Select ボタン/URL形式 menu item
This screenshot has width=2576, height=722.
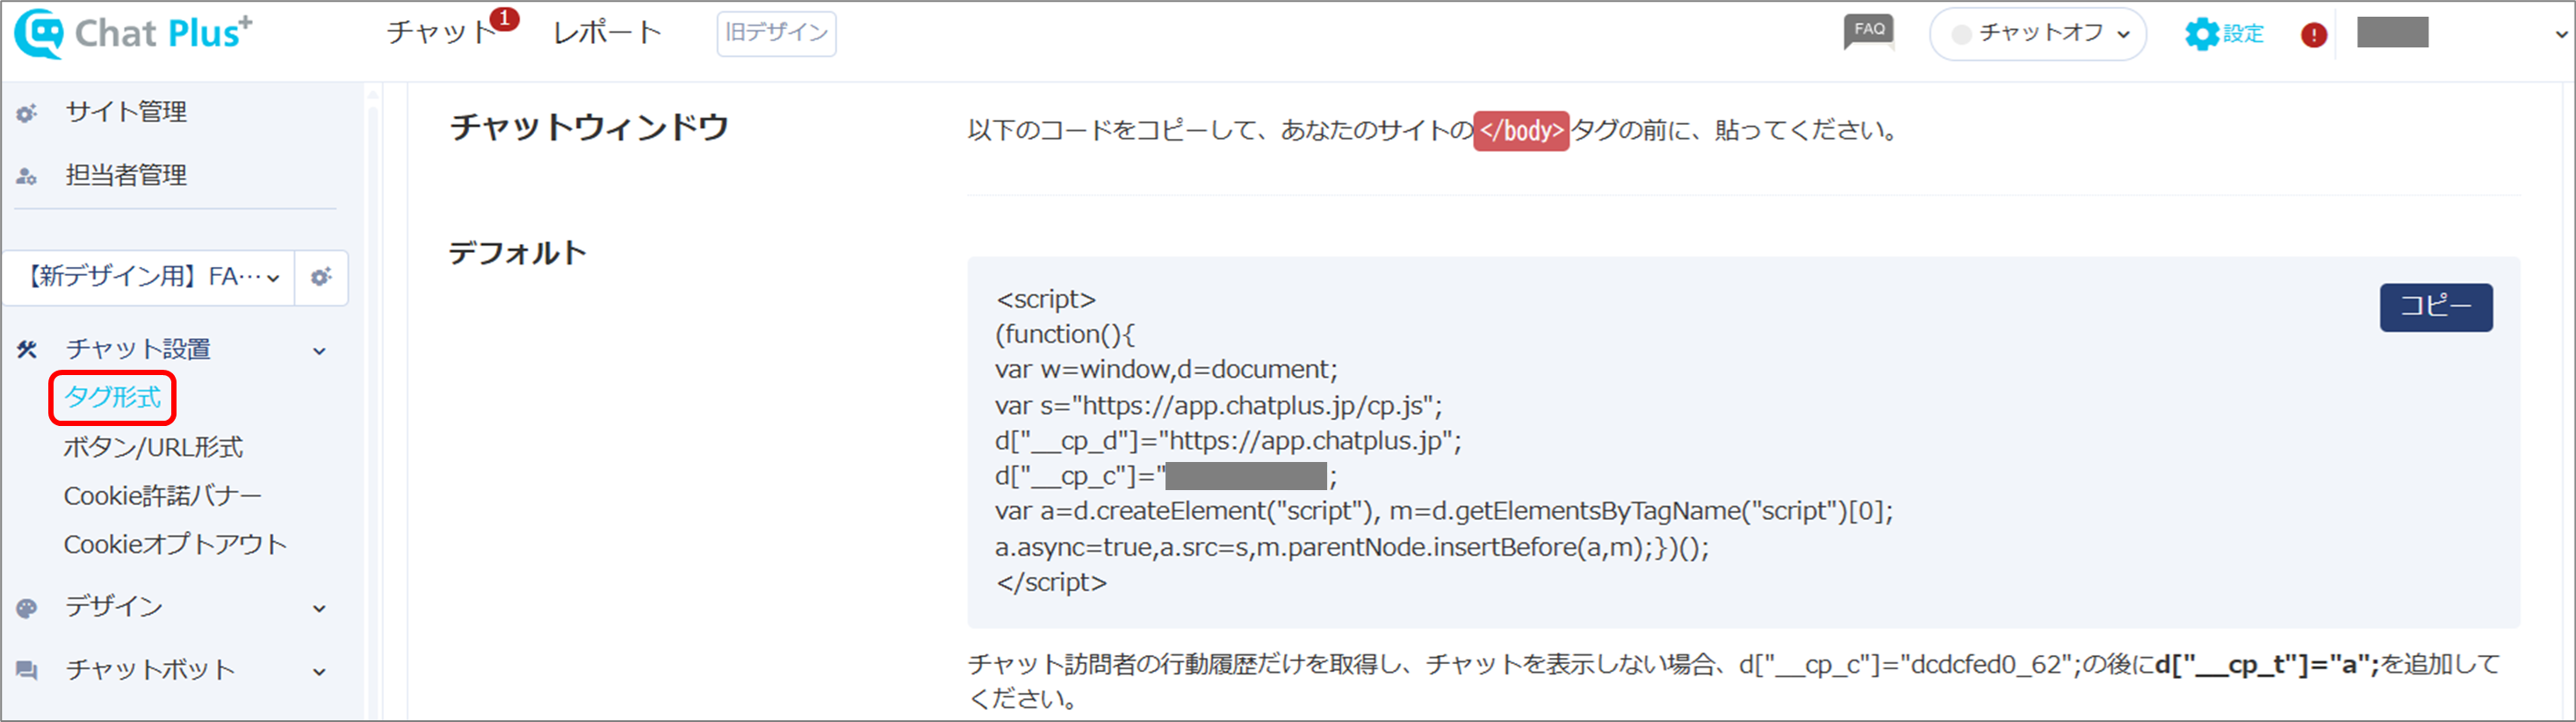153,447
